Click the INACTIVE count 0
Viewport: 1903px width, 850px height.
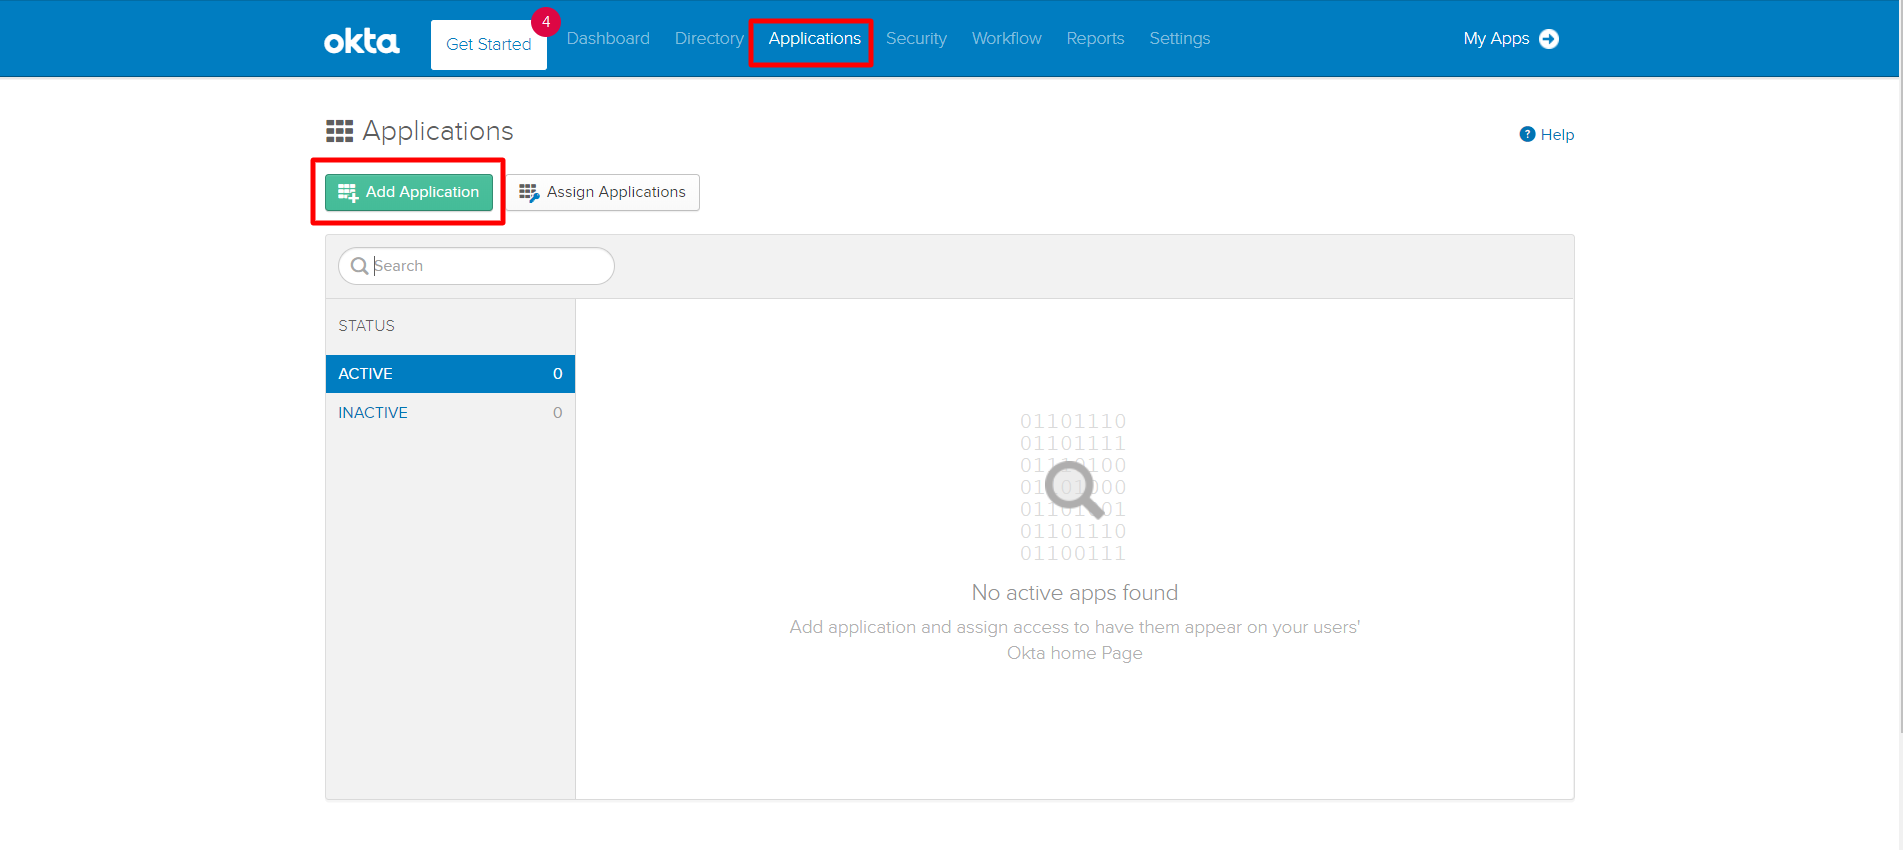point(558,413)
